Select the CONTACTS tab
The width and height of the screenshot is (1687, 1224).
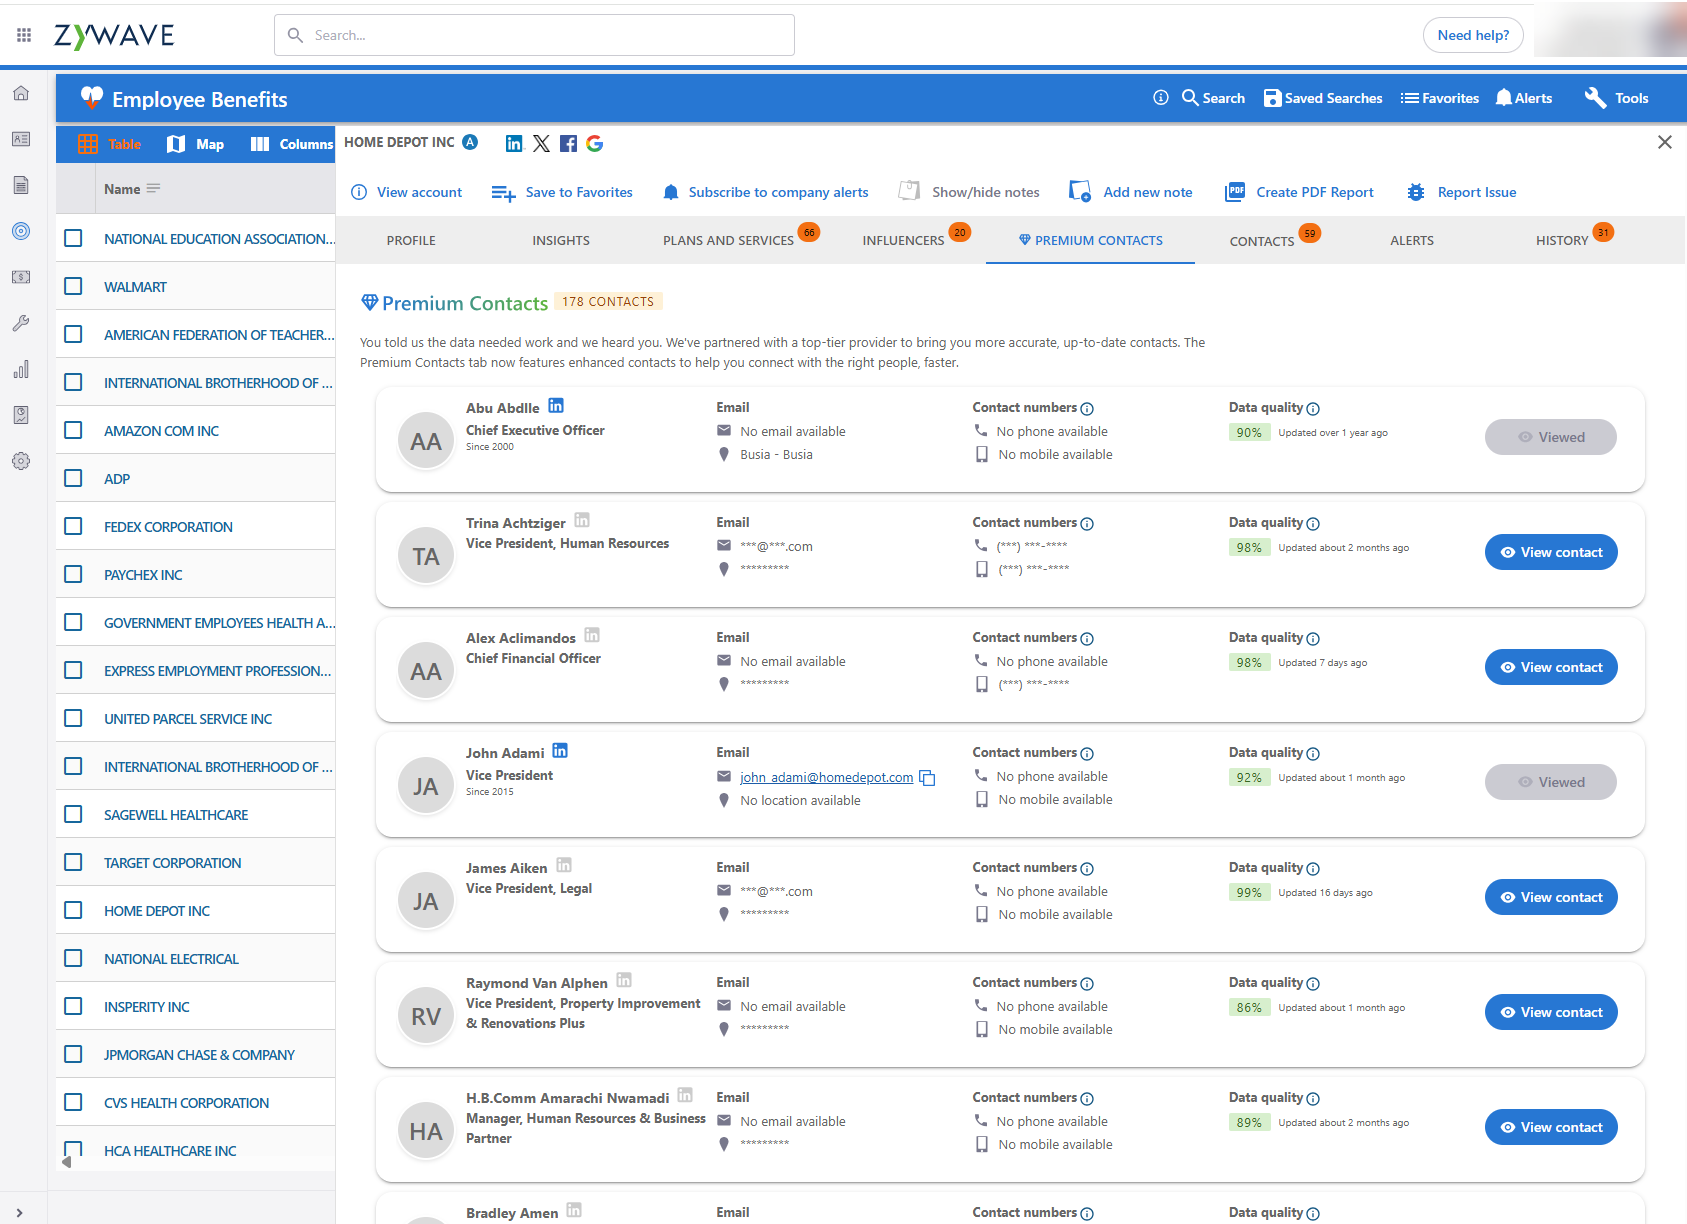[x=1262, y=241]
